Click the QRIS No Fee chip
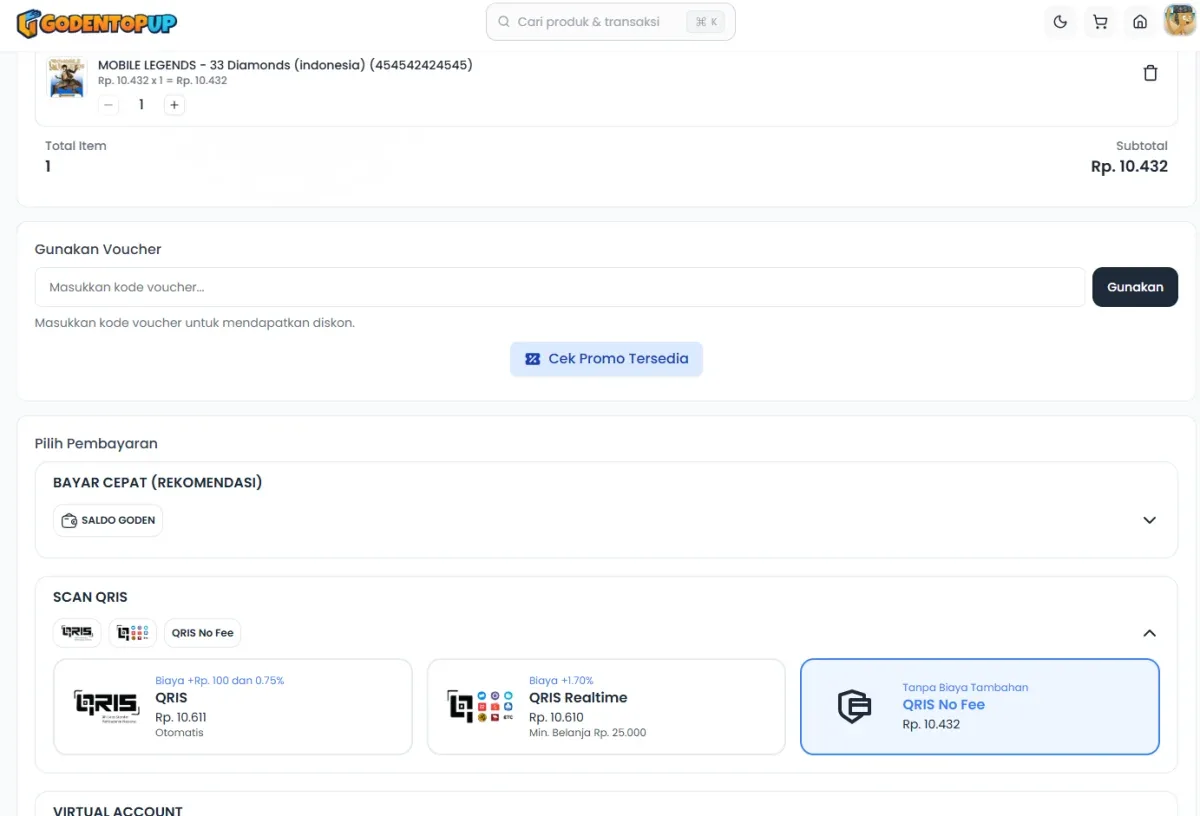This screenshot has width=1200, height=816. click(203, 633)
